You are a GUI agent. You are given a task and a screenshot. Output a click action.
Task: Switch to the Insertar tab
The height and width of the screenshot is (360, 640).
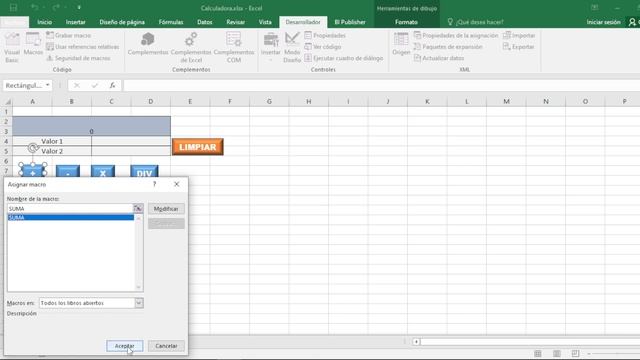(x=76, y=22)
